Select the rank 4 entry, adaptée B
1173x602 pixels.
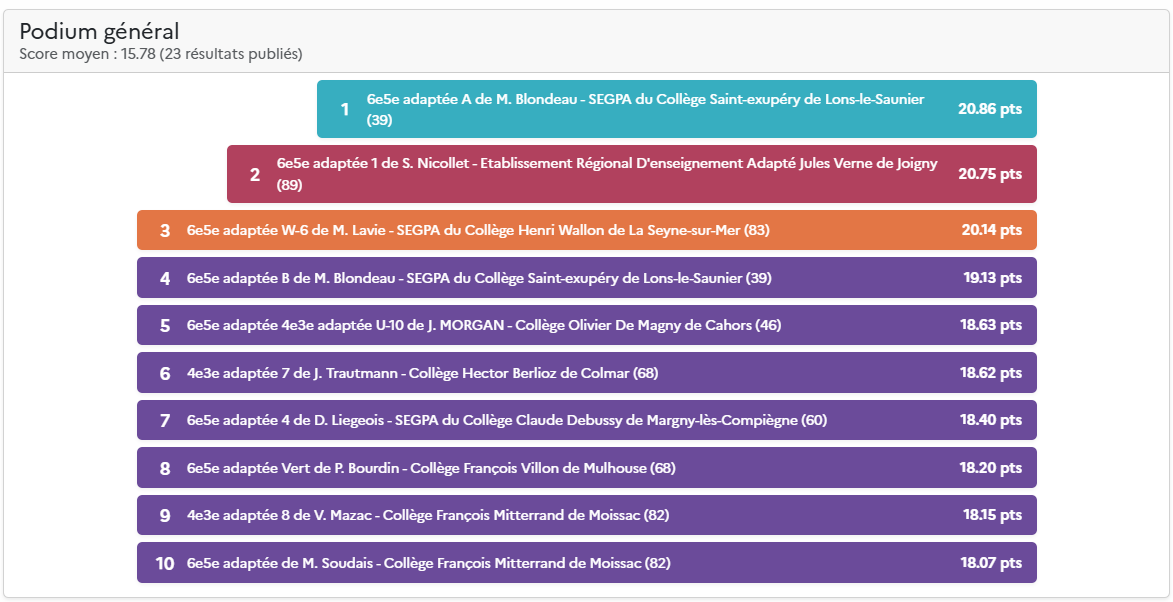pos(479,278)
